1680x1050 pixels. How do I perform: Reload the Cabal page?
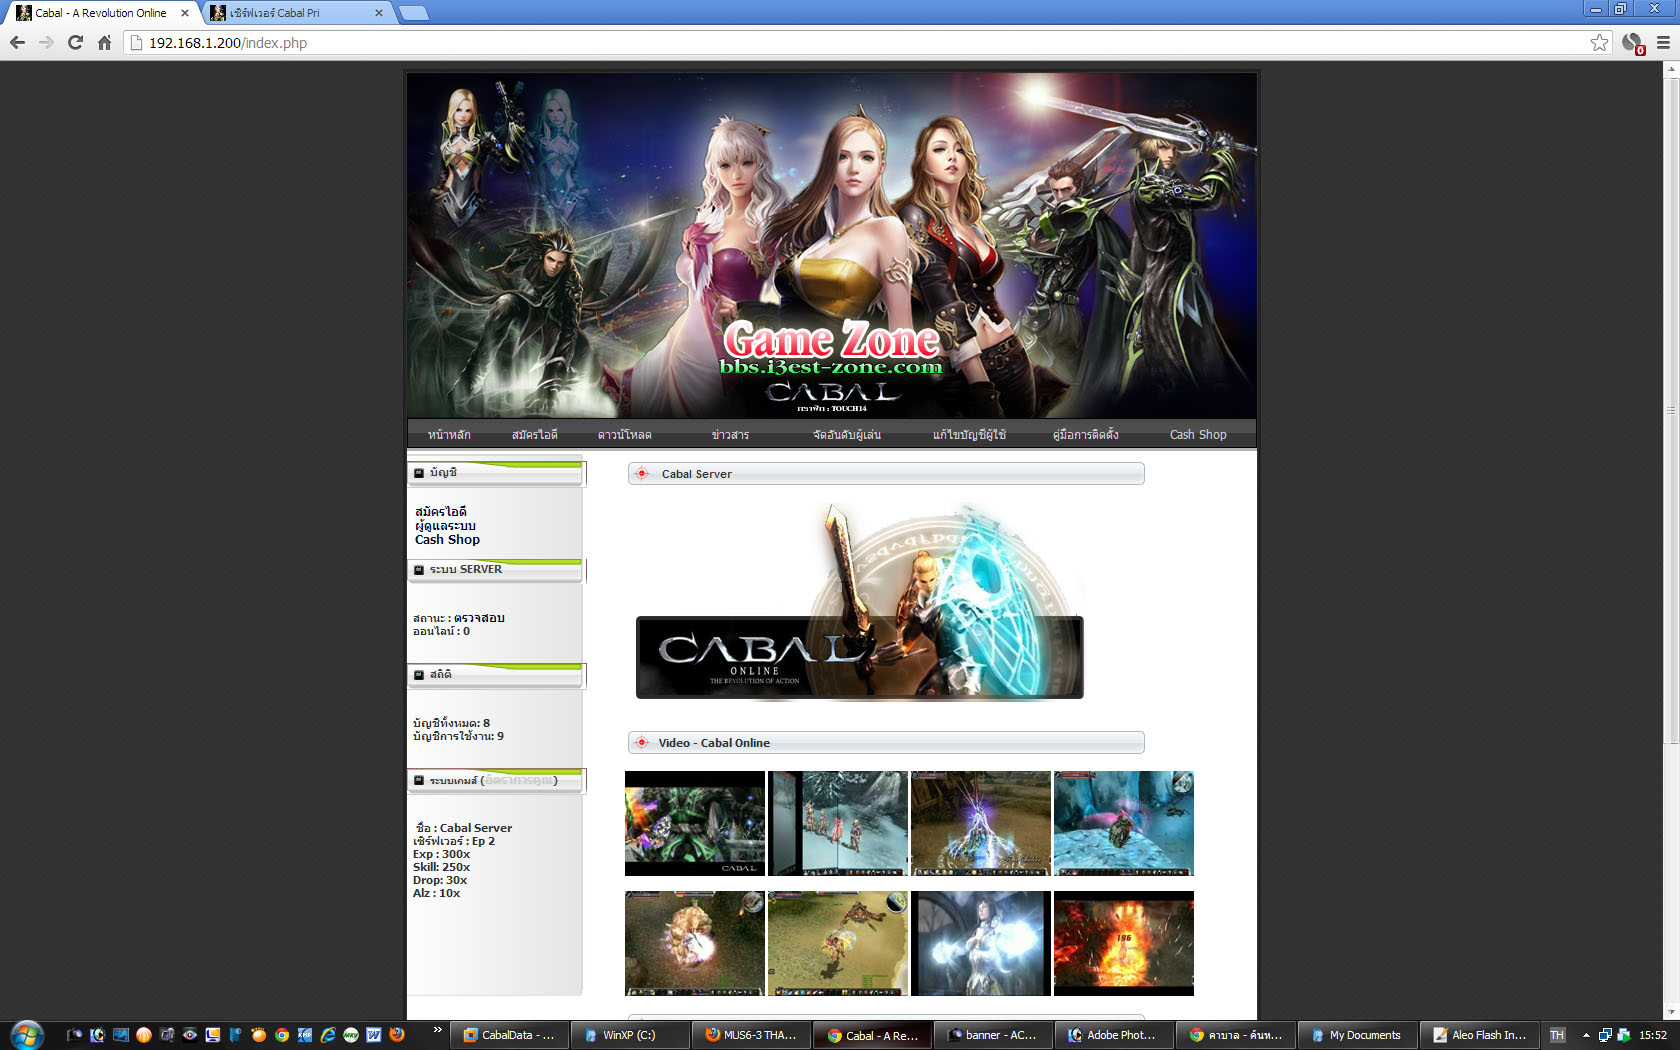75,43
